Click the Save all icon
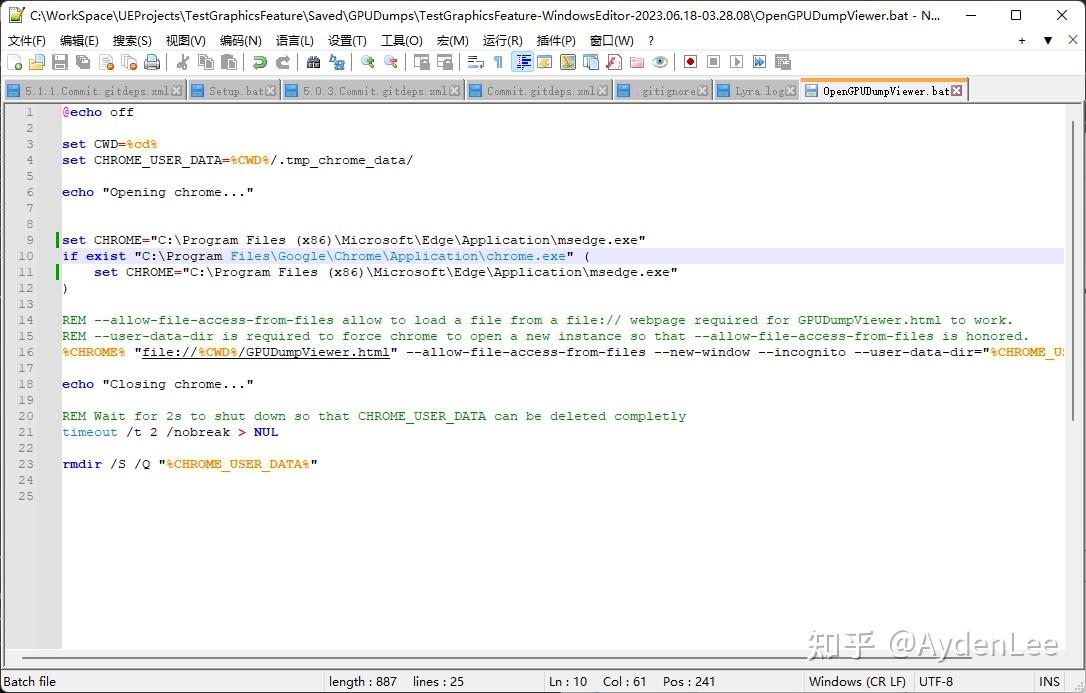Image resolution: width=1086 pixels, height=693 pixels. (83, 62)
